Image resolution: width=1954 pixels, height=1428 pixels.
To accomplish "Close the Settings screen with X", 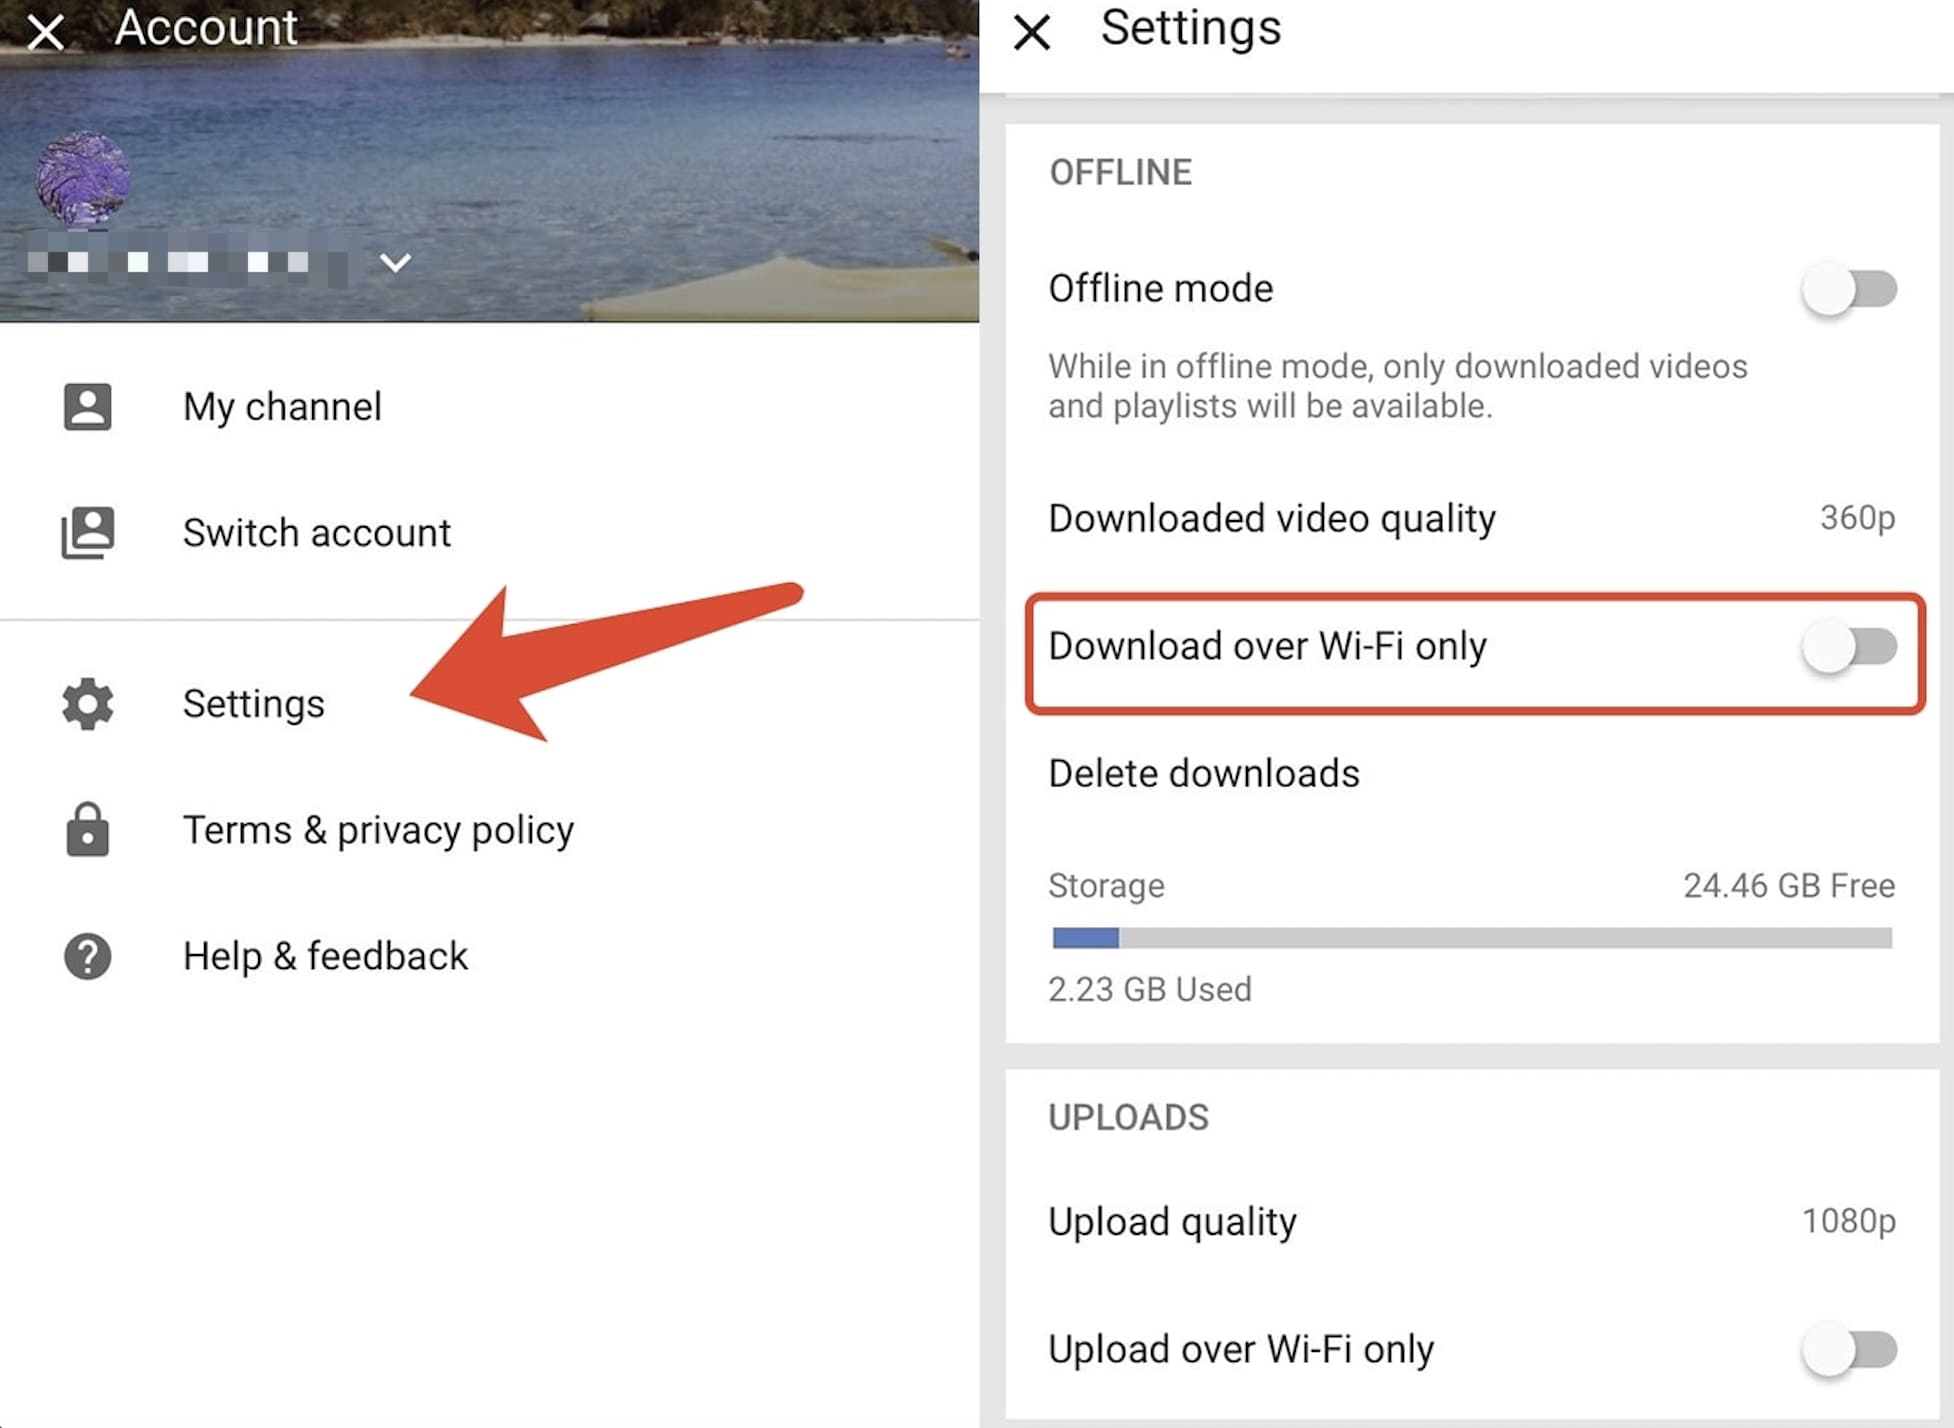I will point(1031,32).
